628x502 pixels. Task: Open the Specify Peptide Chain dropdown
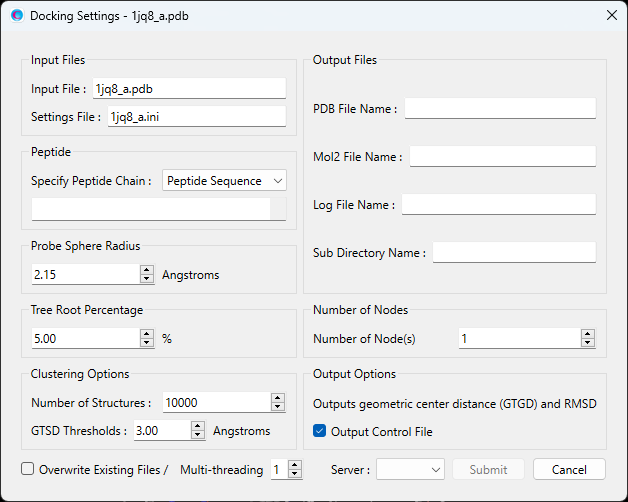225,181
